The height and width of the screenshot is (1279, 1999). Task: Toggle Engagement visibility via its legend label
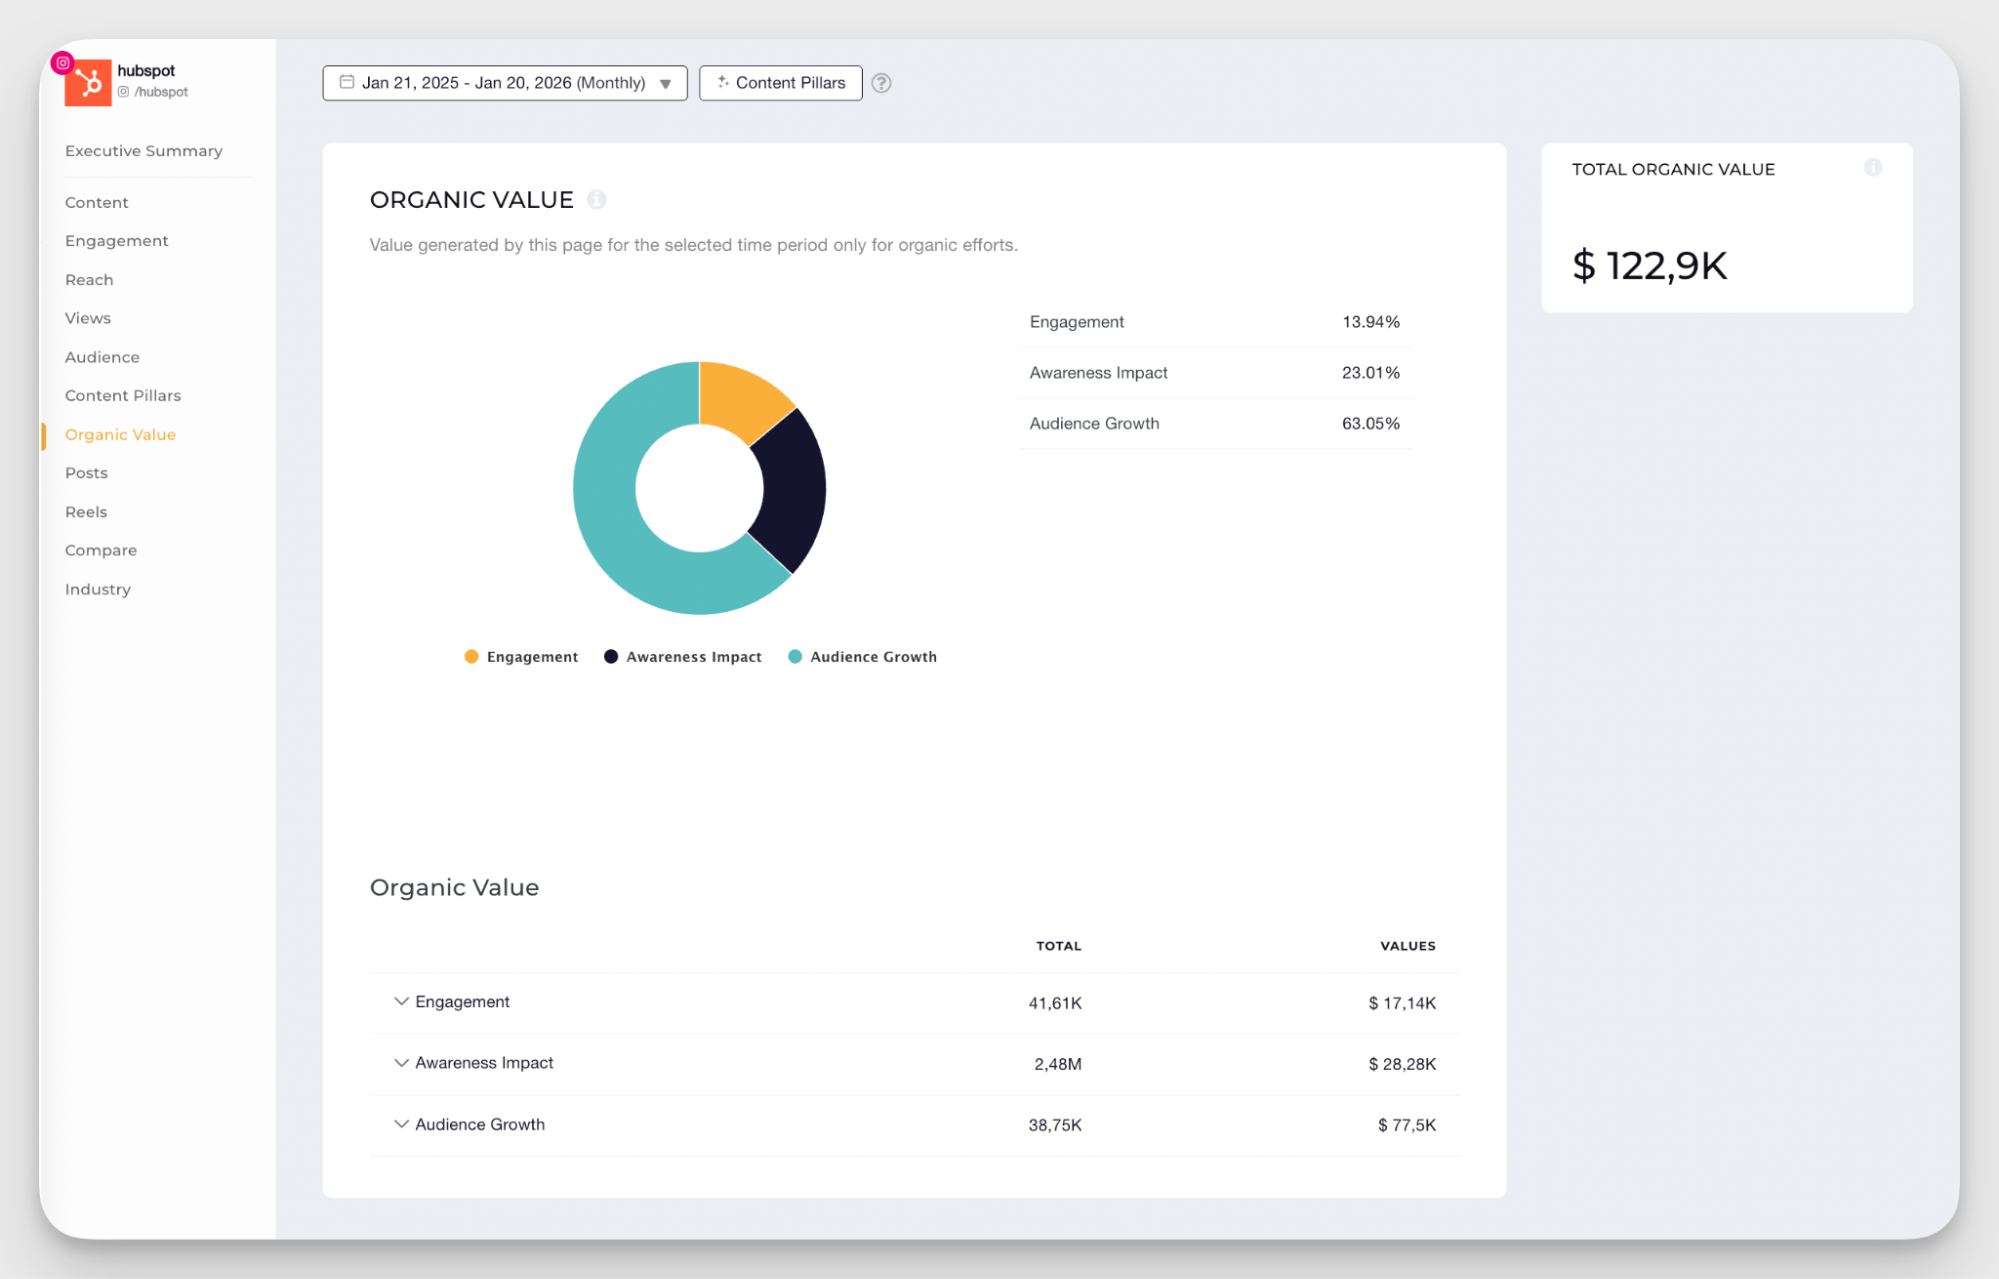tap(531, 656)
